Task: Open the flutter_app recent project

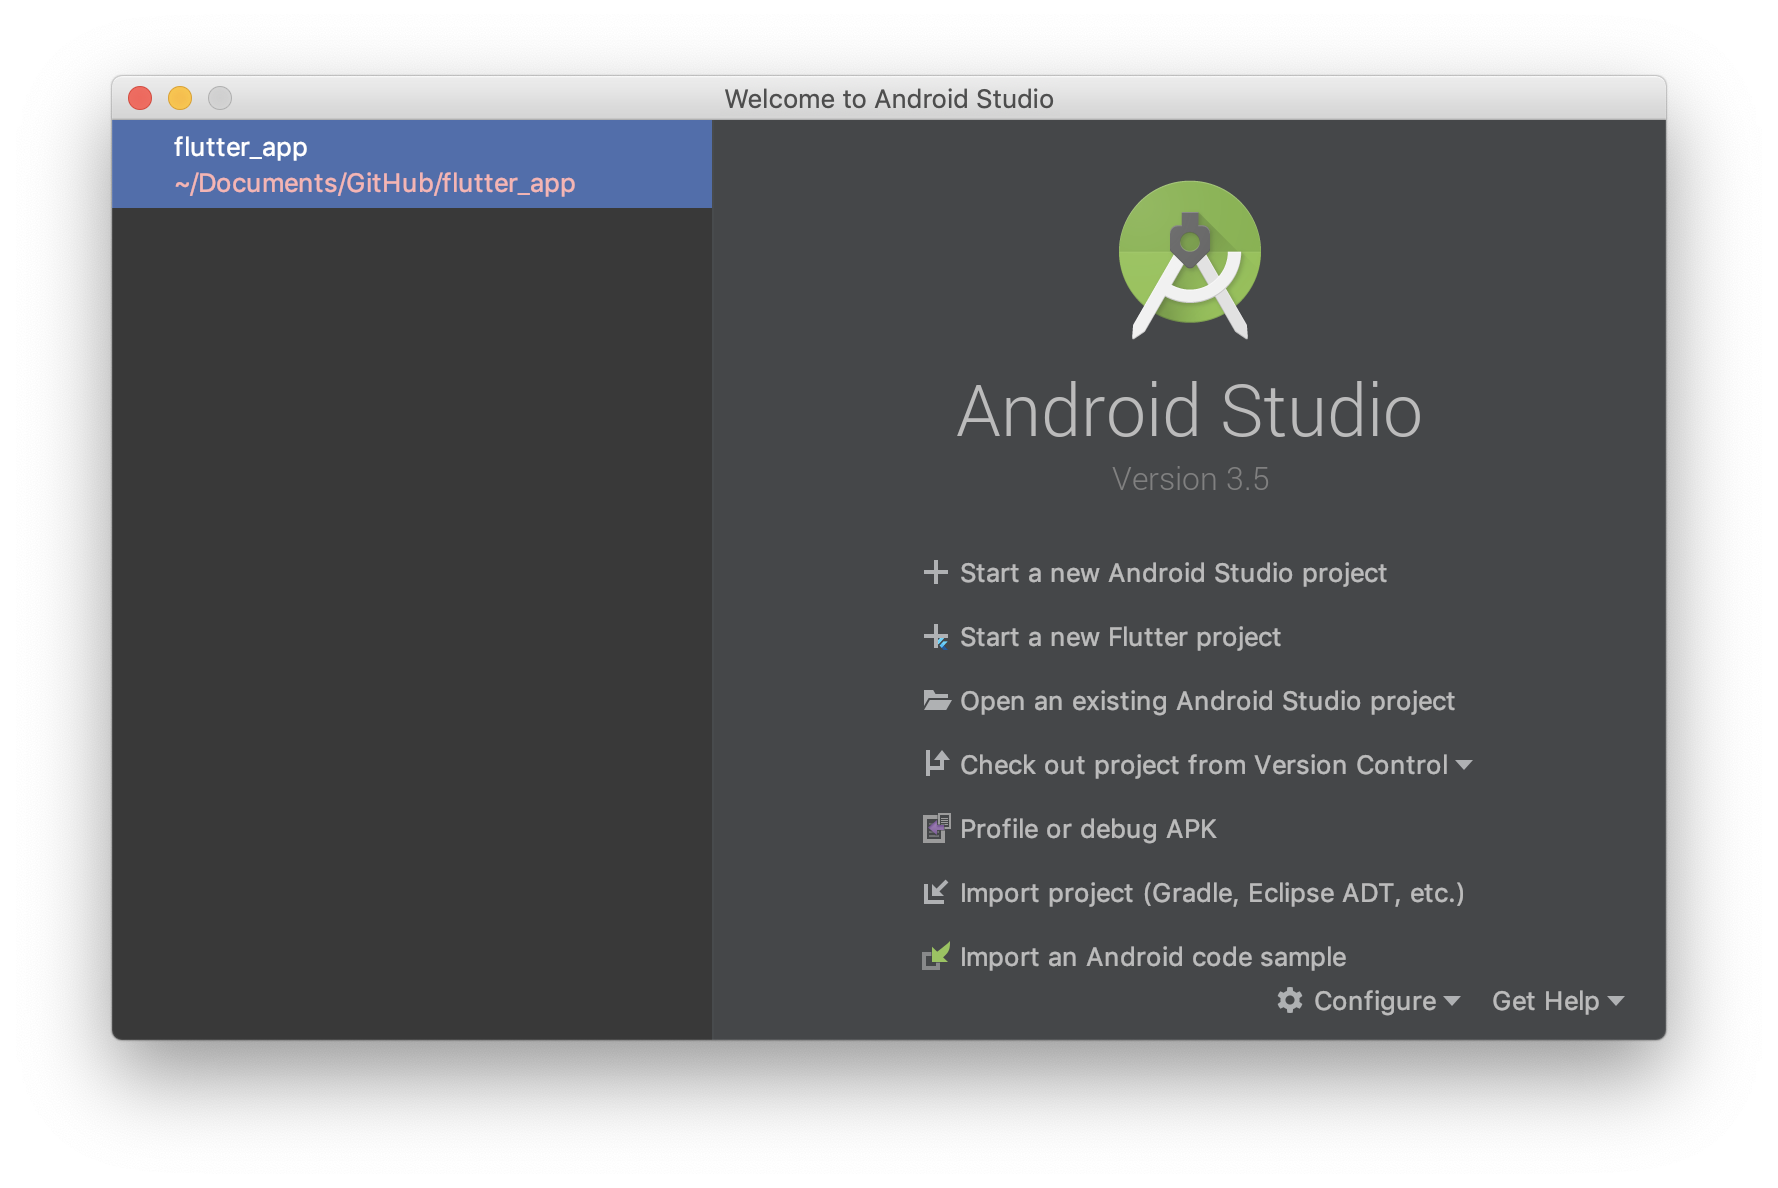Action: click(412, 164)
